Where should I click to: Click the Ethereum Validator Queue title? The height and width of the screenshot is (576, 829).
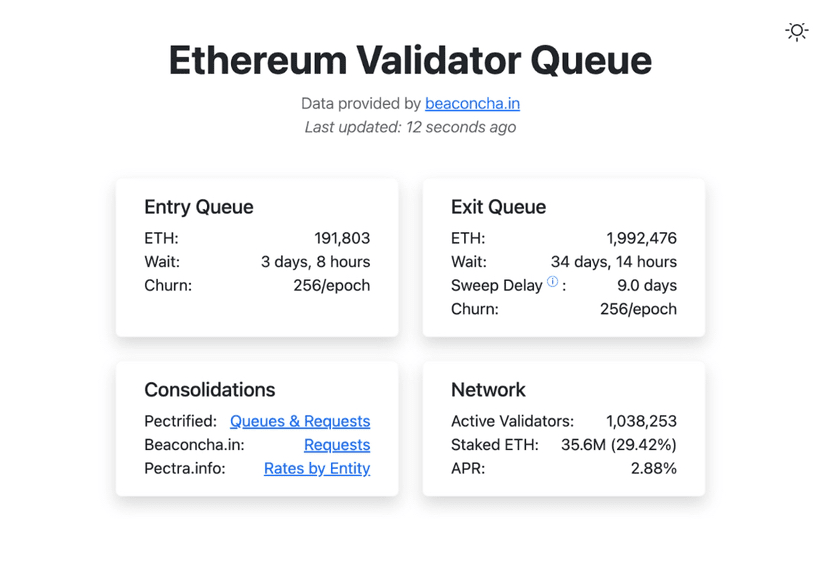(x=410, y=60)
